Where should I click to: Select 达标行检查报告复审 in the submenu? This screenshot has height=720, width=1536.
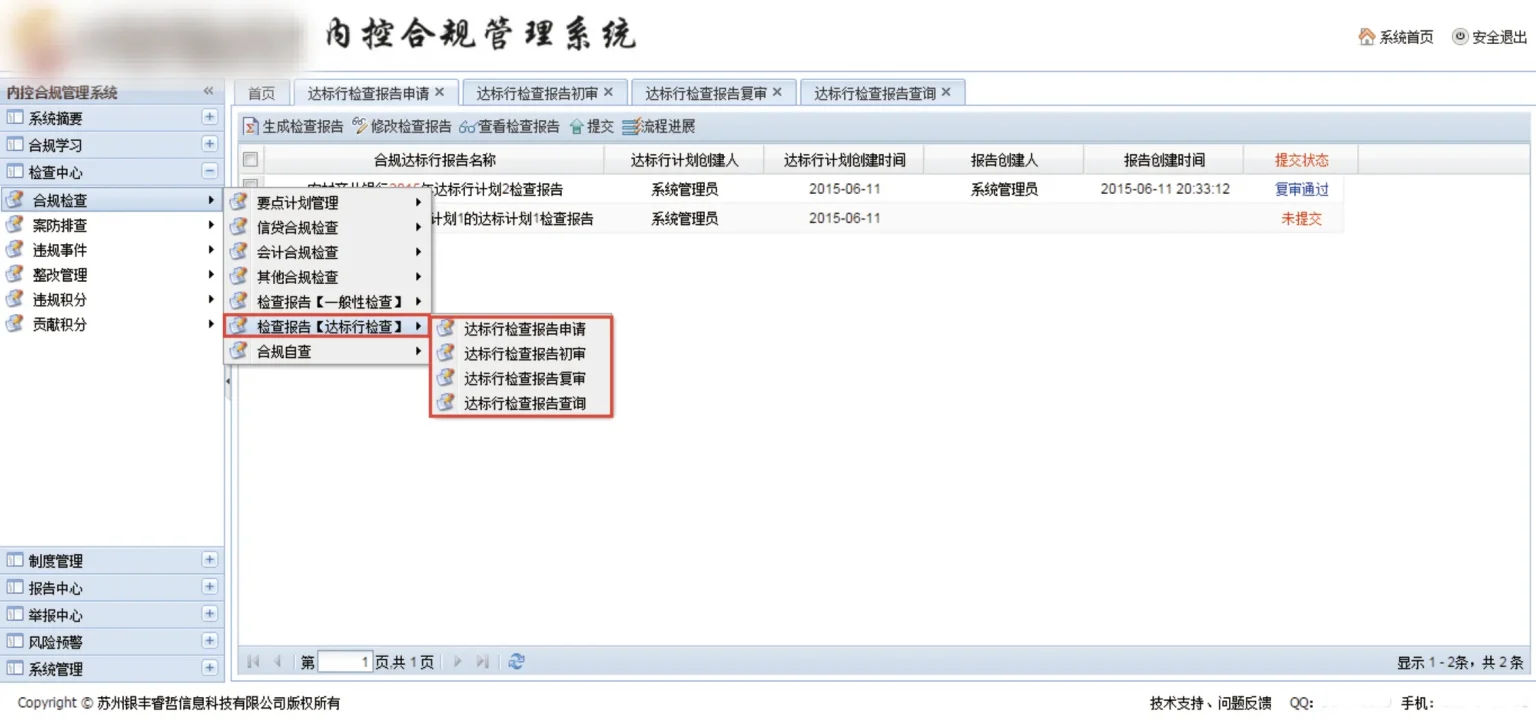tap(524, 379)
